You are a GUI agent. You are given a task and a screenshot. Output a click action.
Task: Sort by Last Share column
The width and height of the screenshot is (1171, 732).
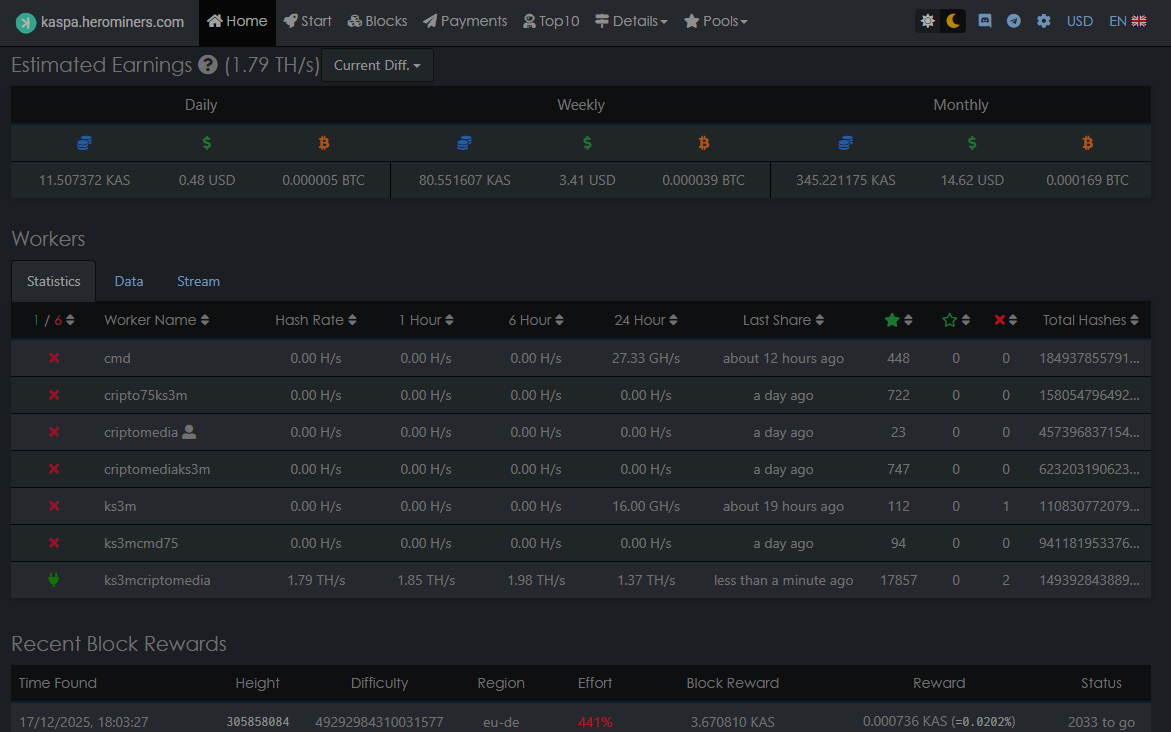[783, 320]
